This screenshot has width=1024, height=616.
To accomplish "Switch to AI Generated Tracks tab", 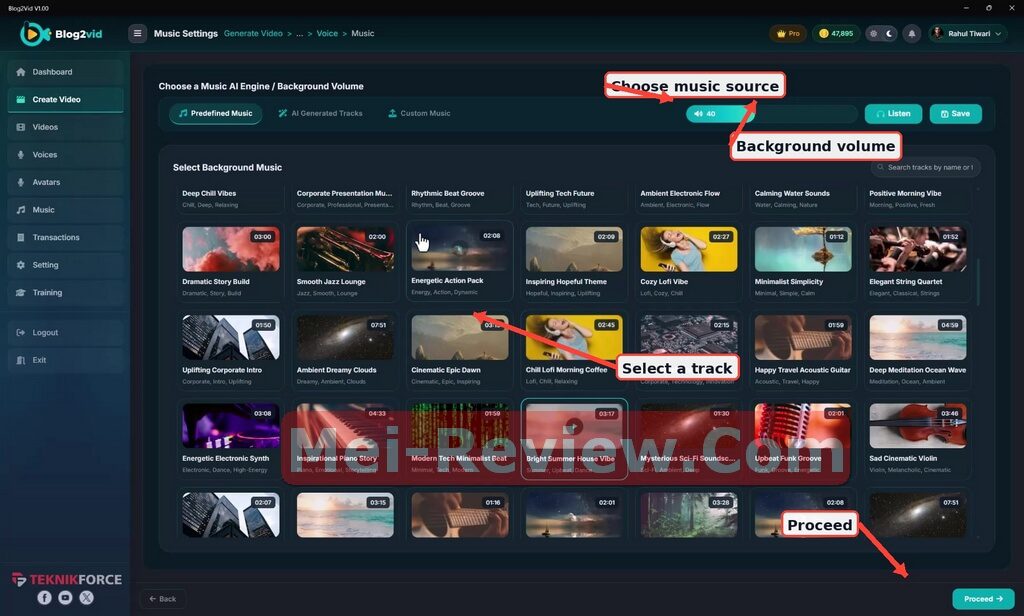I will (320, 114).
